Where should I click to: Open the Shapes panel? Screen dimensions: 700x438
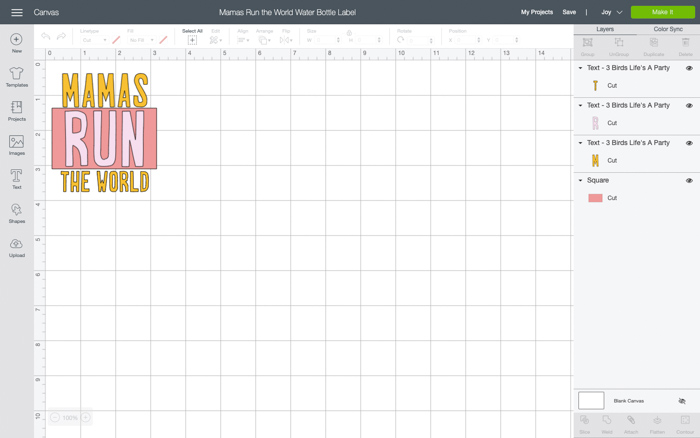click(17, 213)
